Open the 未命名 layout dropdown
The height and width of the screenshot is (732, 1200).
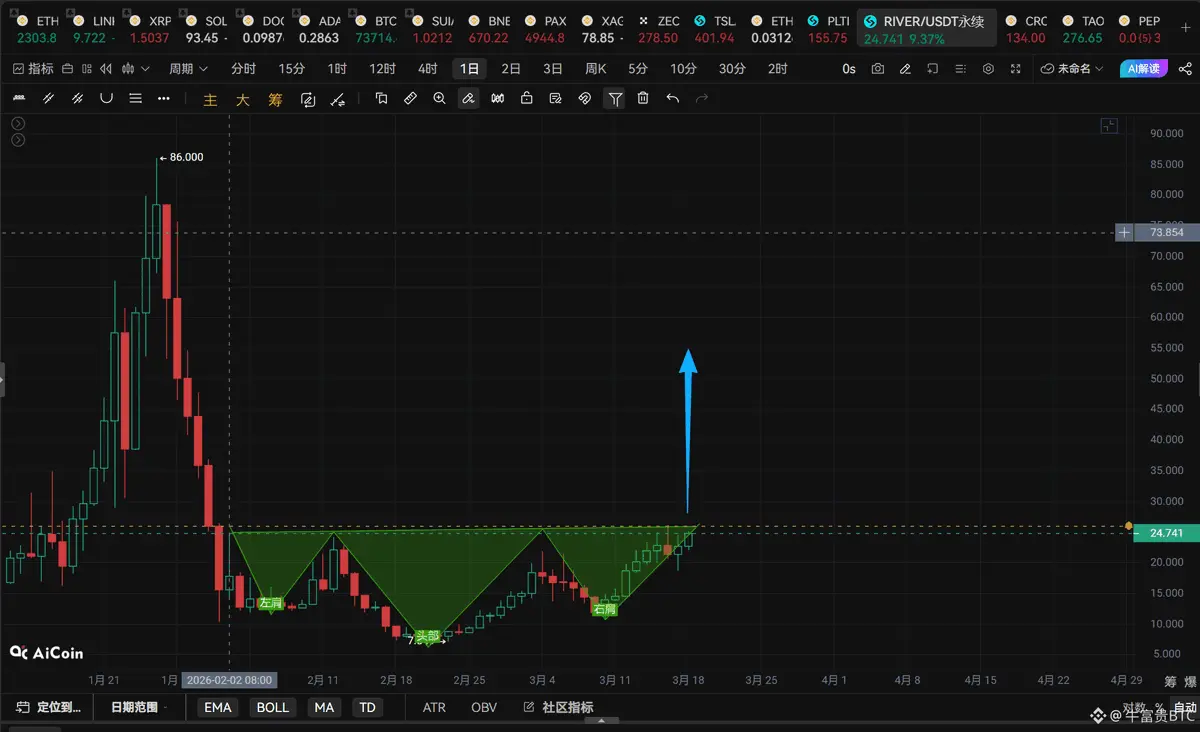pyautogui.click(x=1072, y=69)
